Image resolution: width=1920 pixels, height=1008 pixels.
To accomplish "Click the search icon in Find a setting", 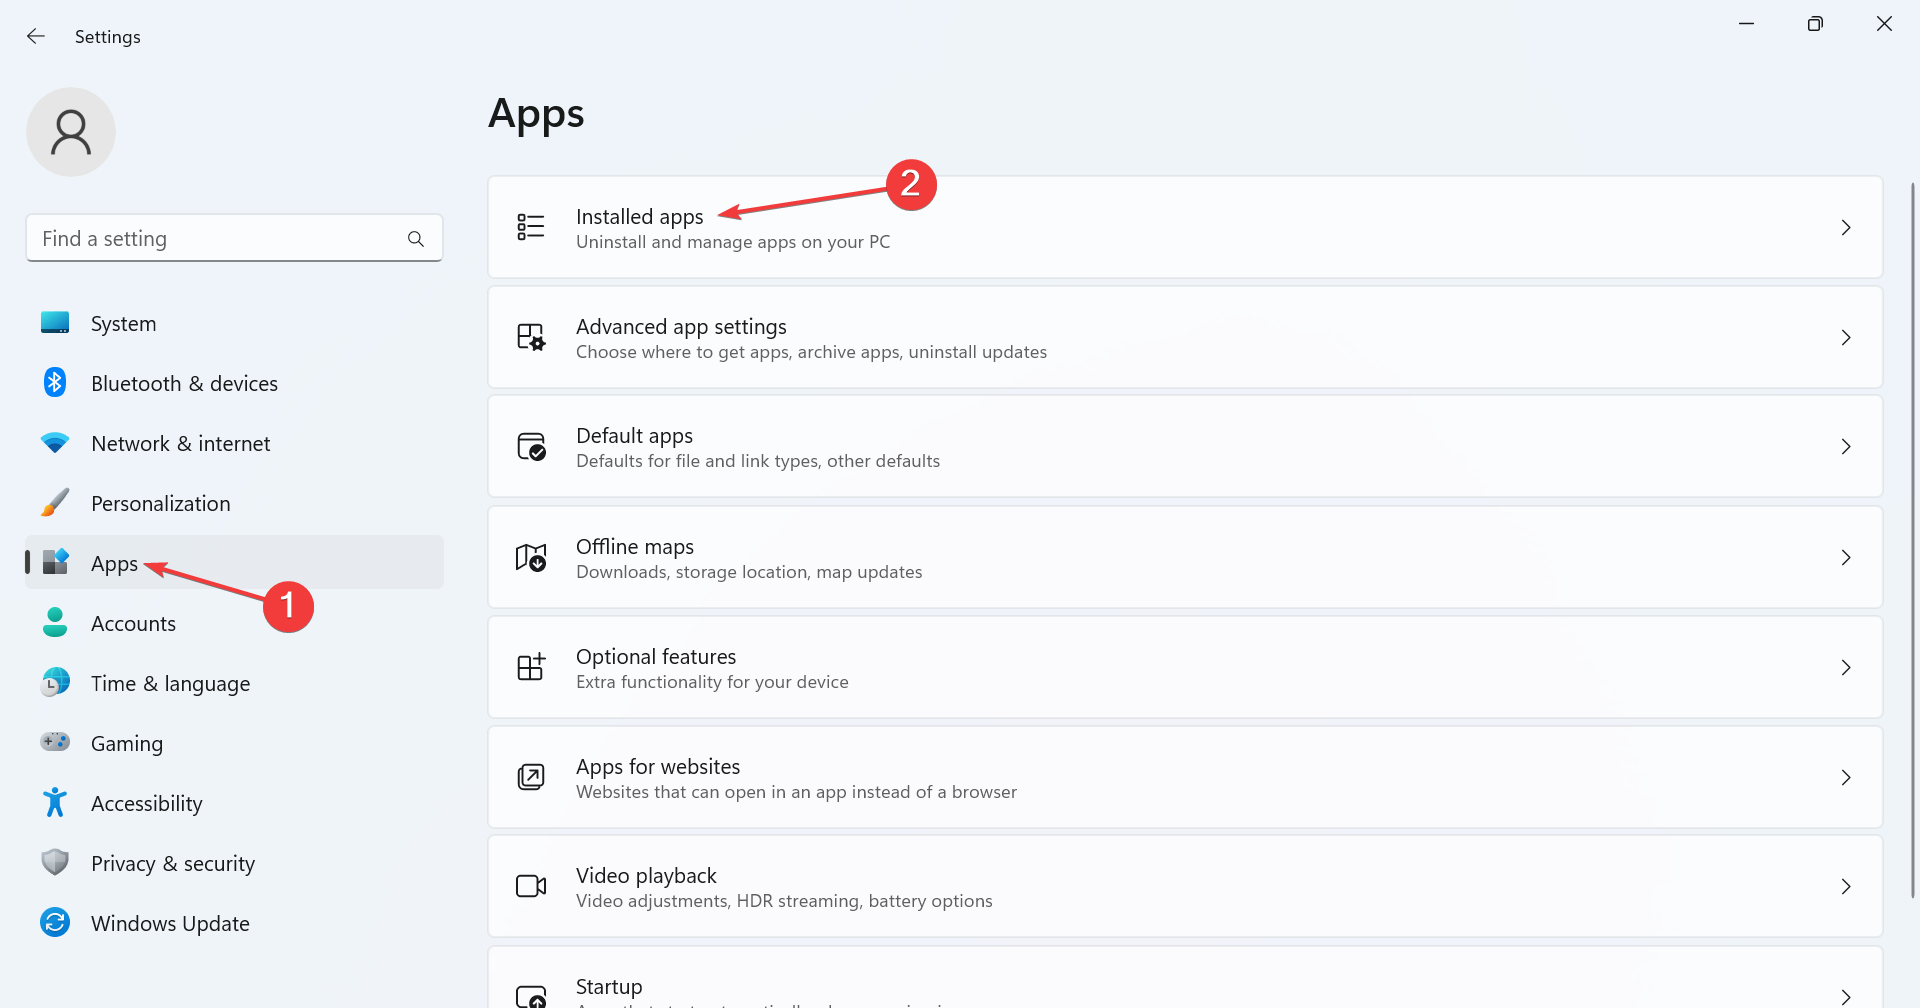I will pyautogui.click(x=416, y=238).
